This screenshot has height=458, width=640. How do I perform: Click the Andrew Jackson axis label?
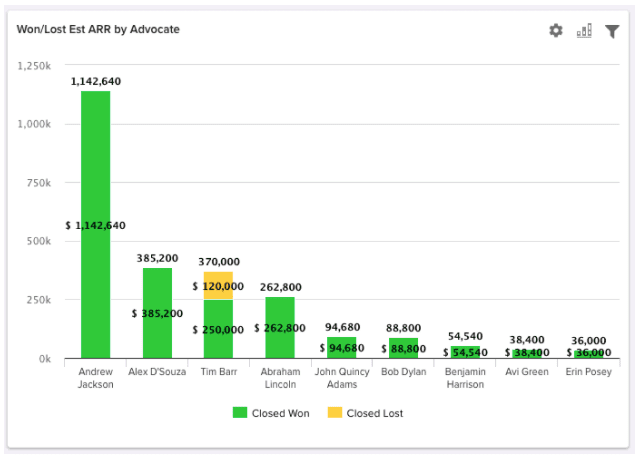click(x=95, y=378)
